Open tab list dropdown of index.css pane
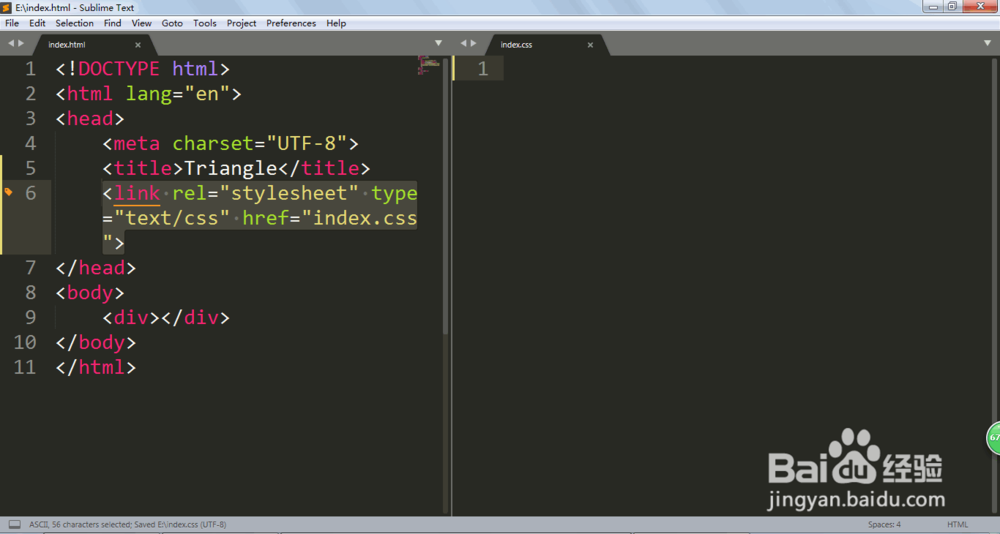 pyautogui.click(x=987, y=43)
